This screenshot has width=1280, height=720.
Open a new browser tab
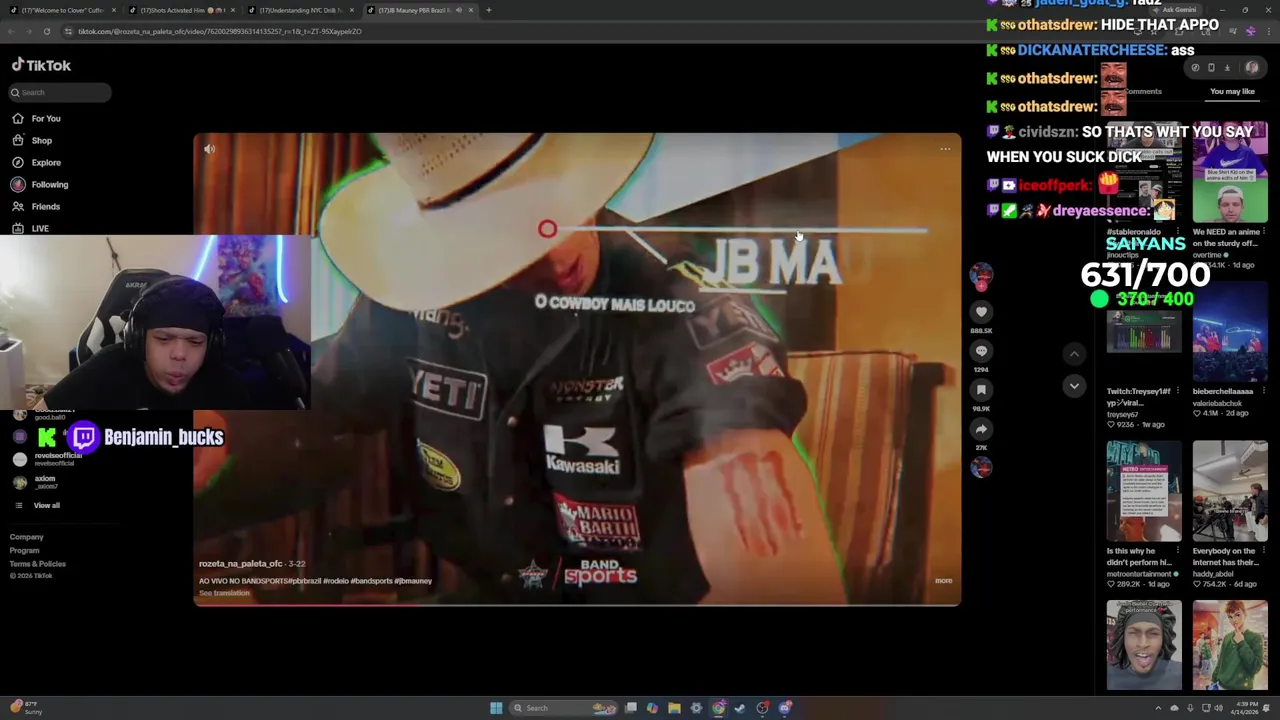(489, 10)
